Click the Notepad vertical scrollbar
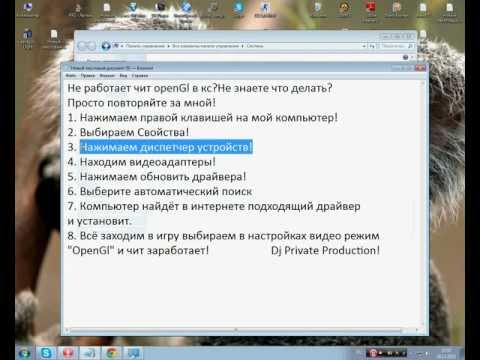 pos(424,203)
